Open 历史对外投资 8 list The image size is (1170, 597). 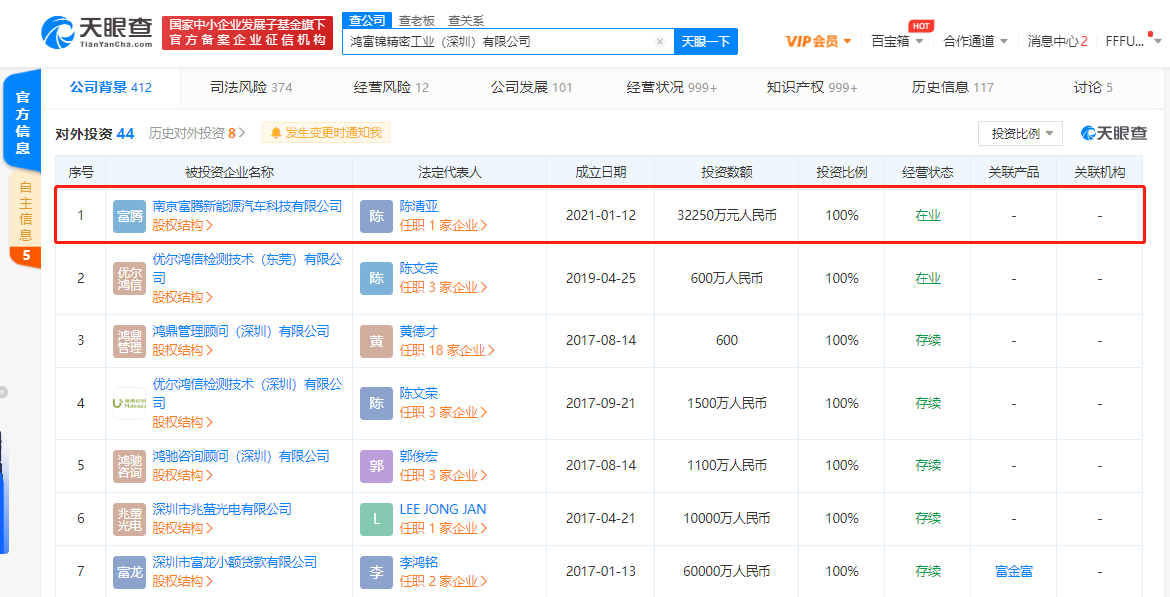pyautogui.click(x=197, y=133)
